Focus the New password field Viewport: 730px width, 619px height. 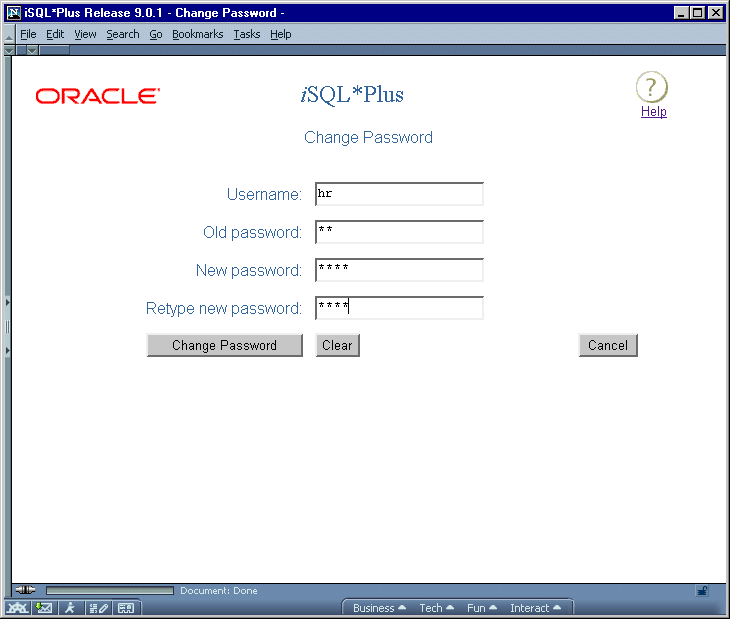point(399,270)
